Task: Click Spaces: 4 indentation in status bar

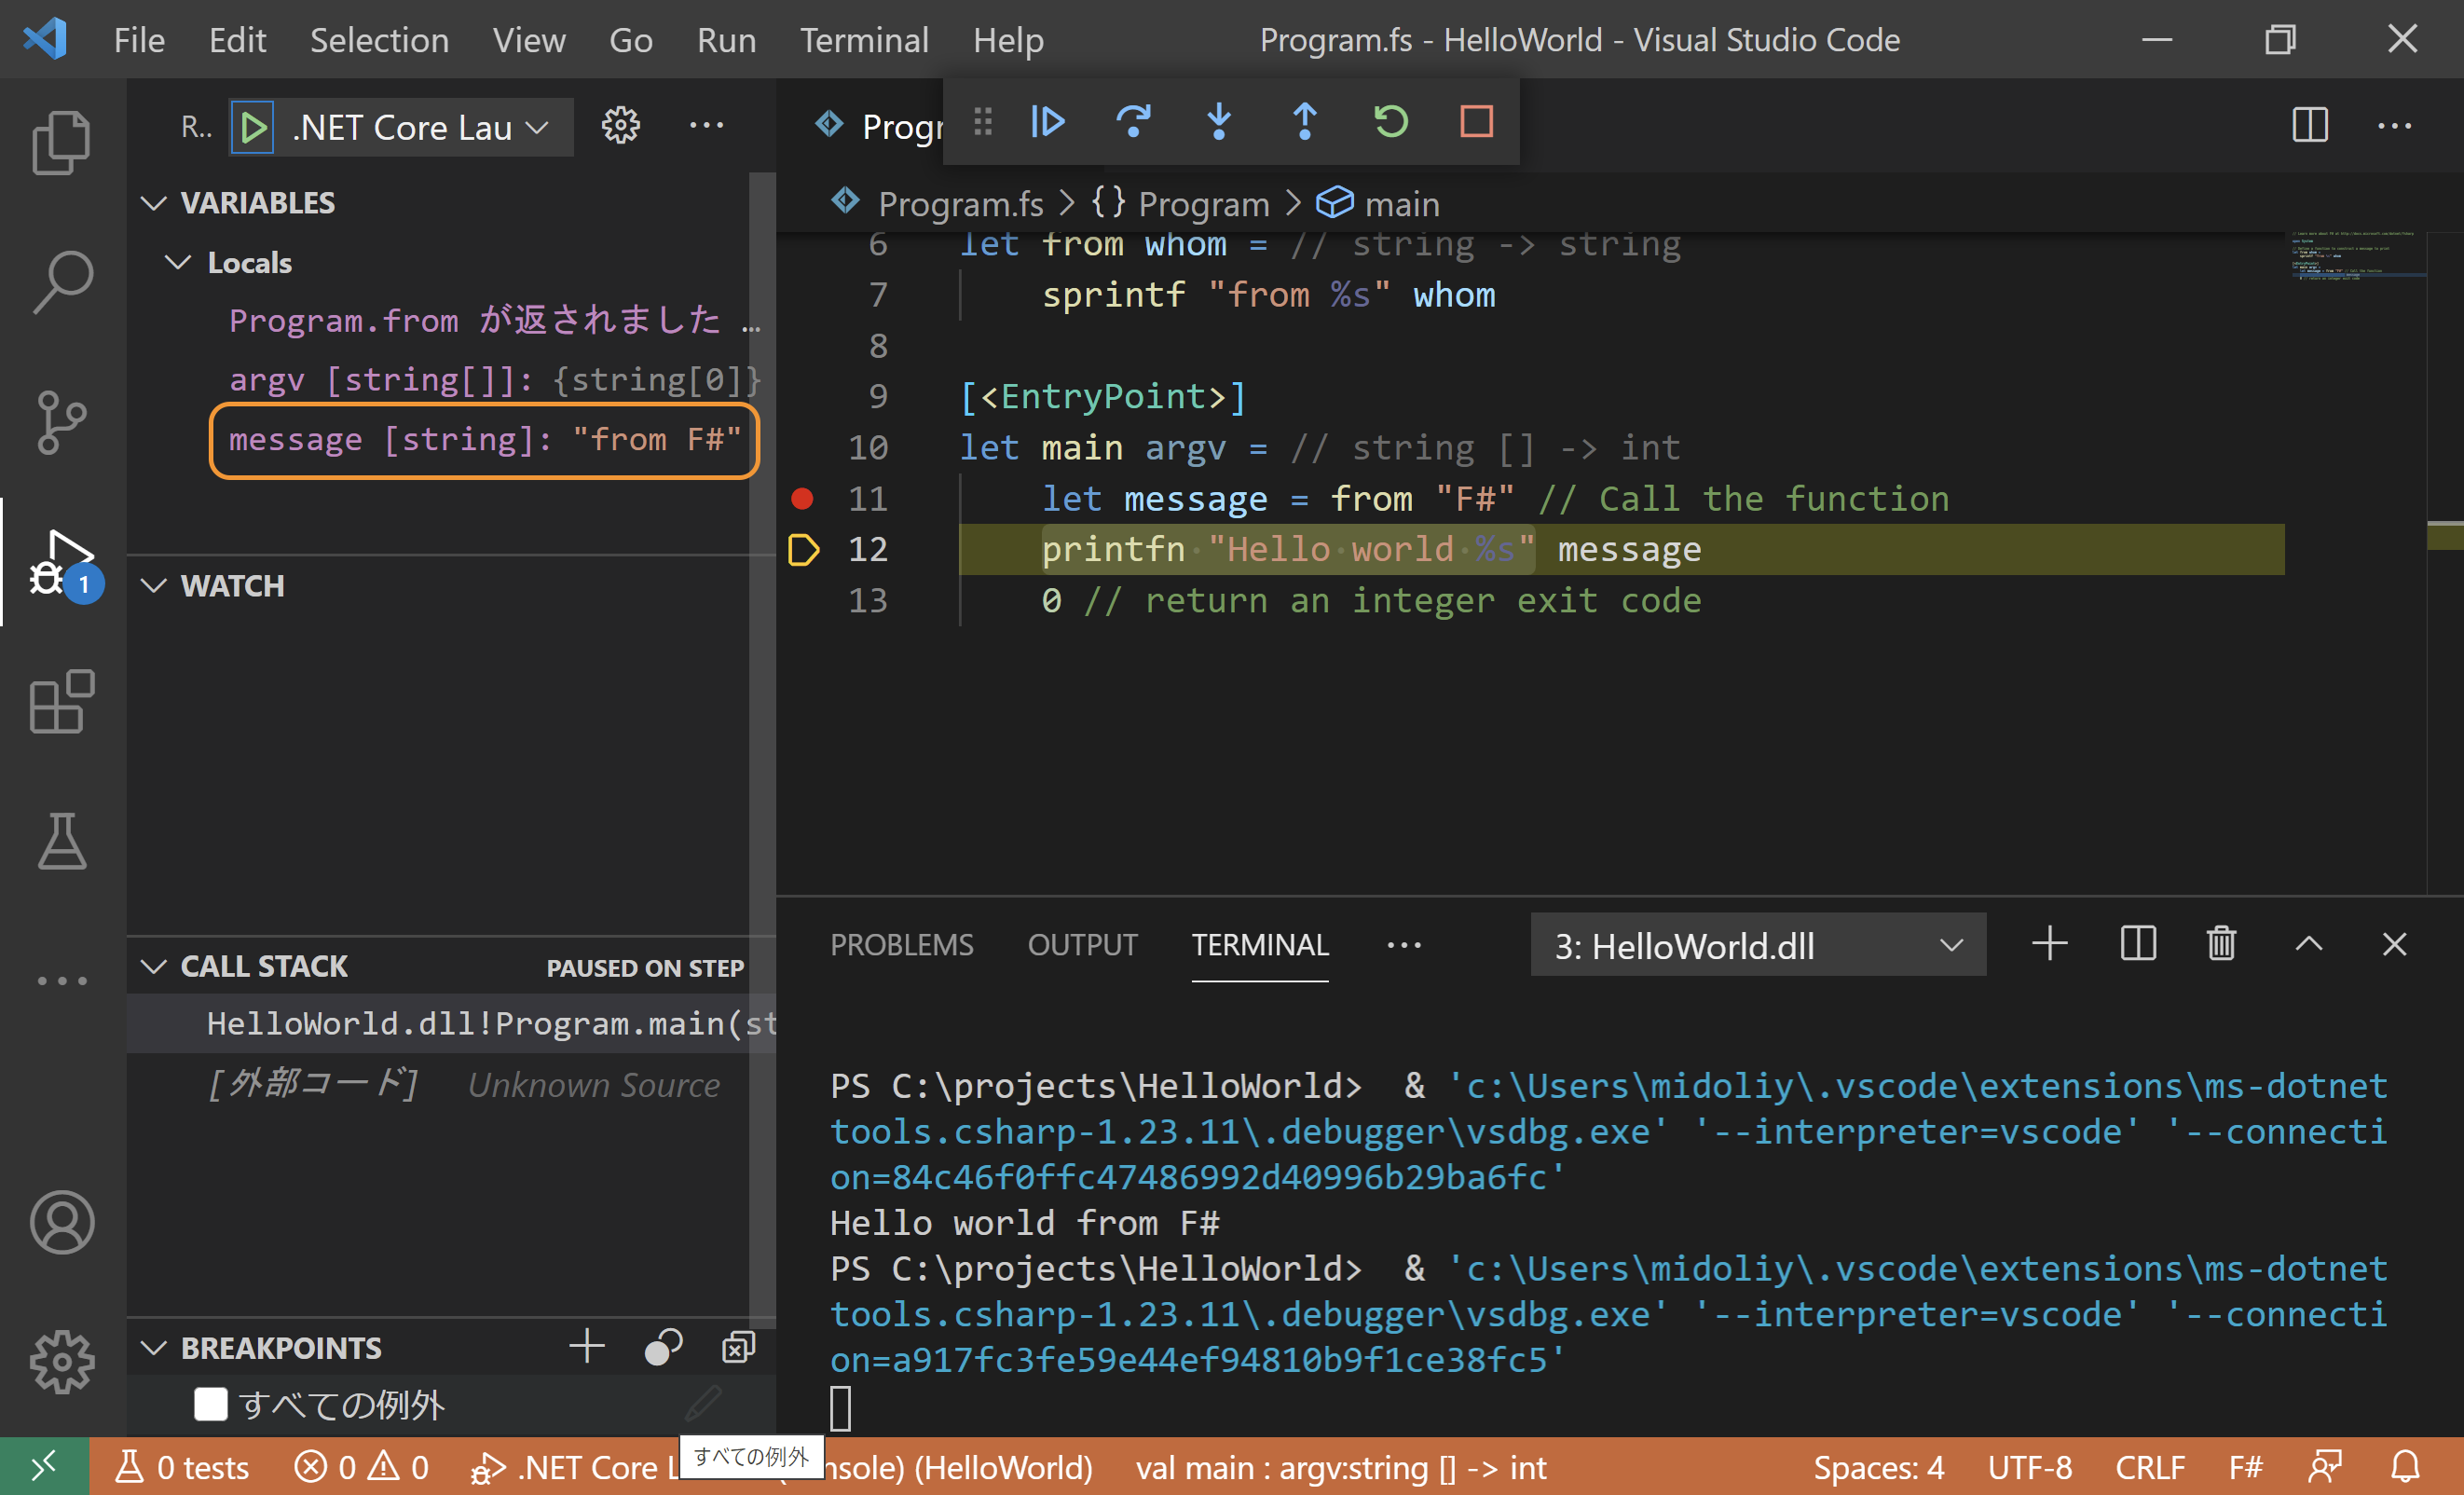Action: tap(1878, 1467)
